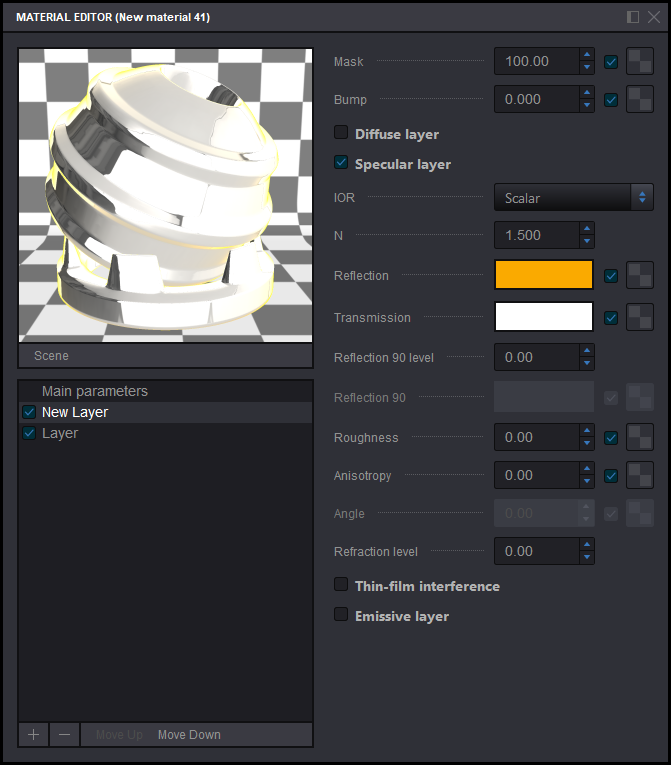Pick the orange Reflection color

(x=544, y=275)
